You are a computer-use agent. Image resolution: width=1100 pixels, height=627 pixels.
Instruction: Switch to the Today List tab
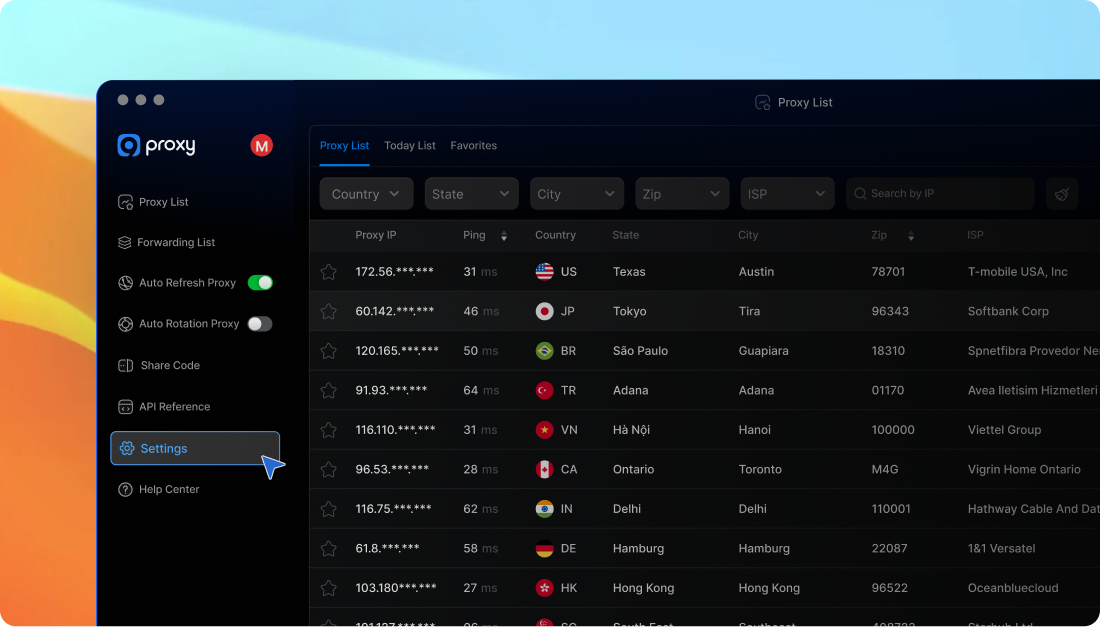point(410,146)
